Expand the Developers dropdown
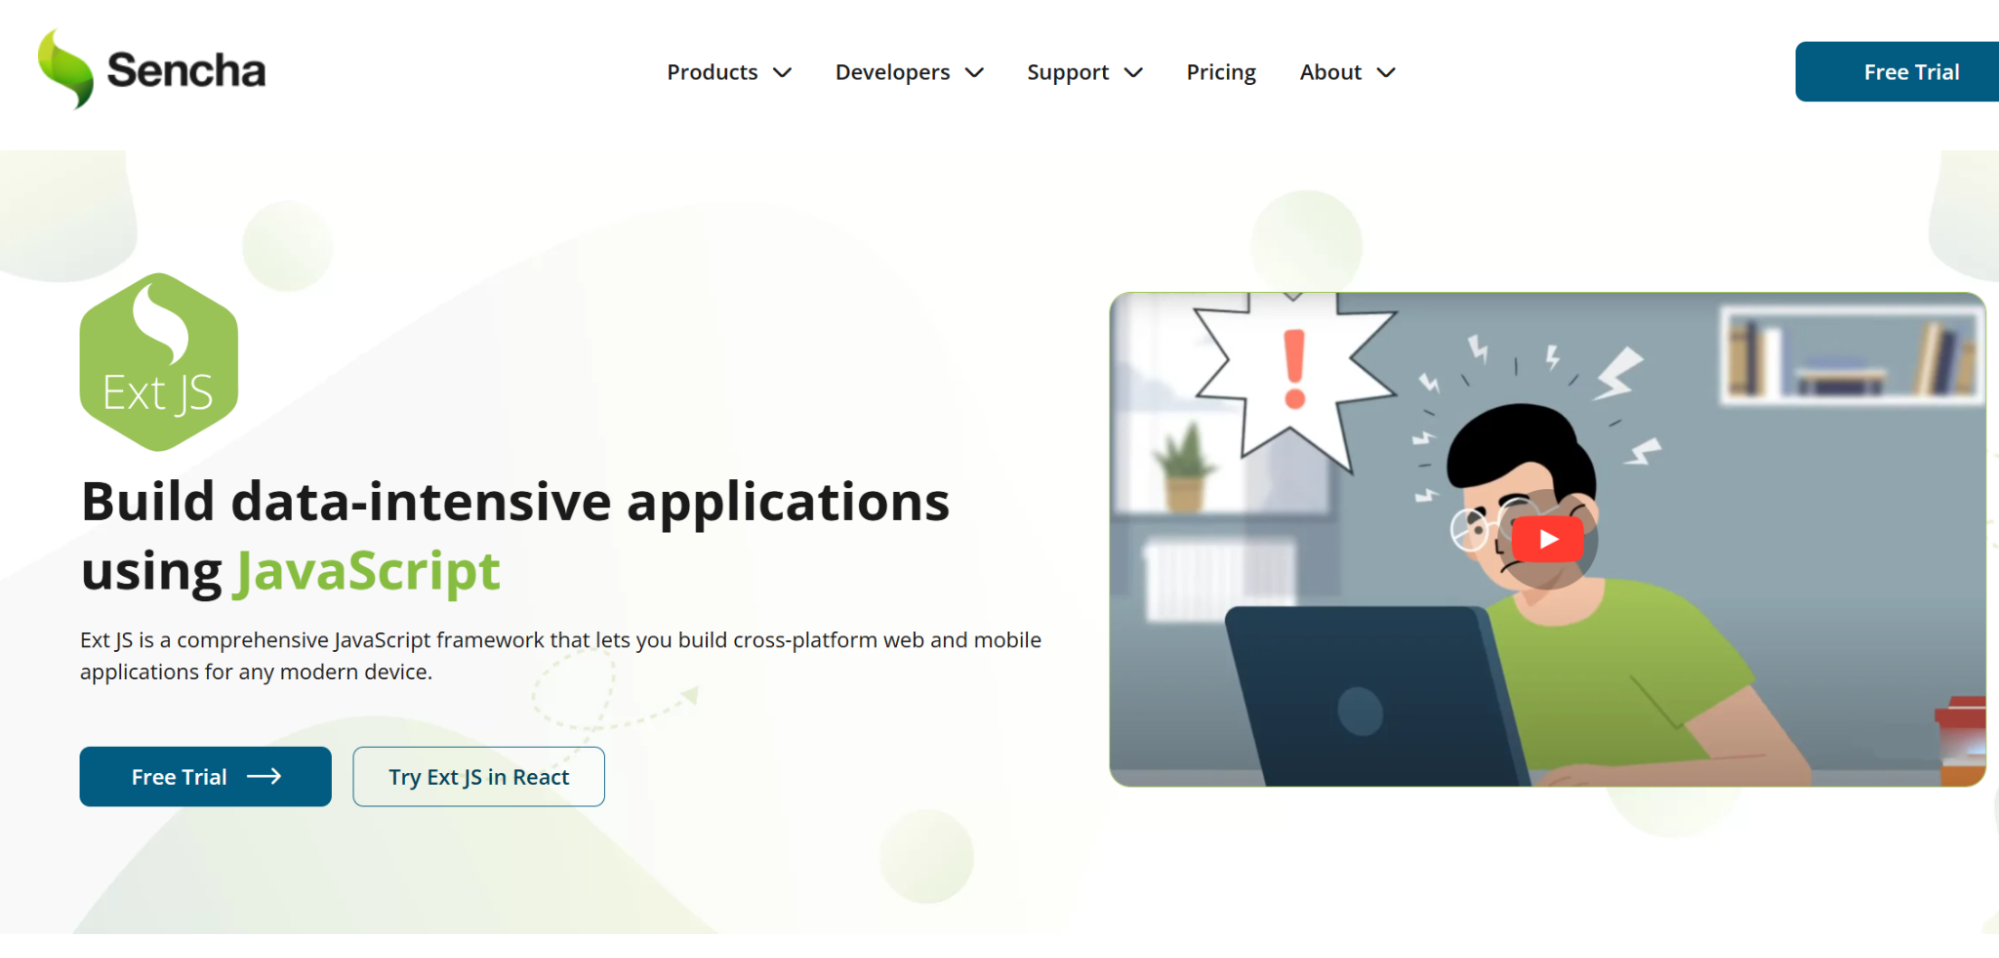The width and height of the screenshot is (1999, 958). 908,71
